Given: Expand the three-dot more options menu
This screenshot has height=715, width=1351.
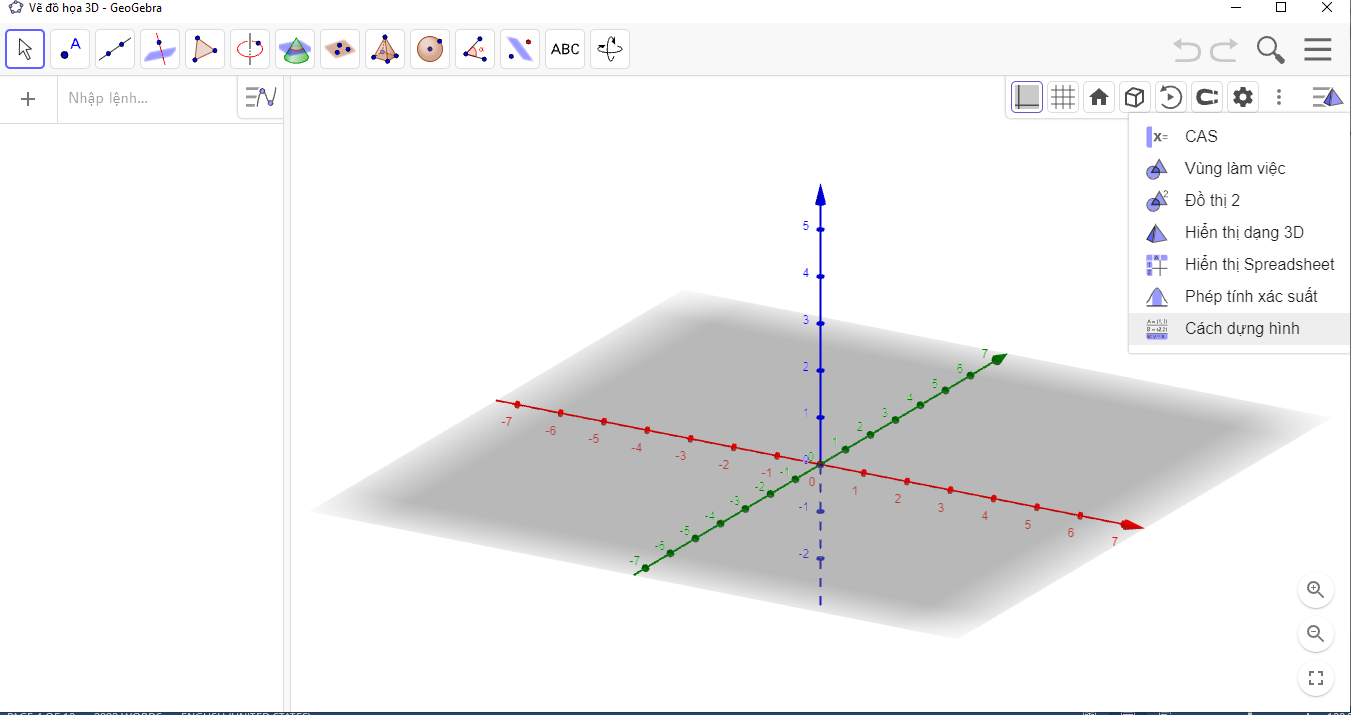Looking at the screenshot, I should pos(1279,97).
